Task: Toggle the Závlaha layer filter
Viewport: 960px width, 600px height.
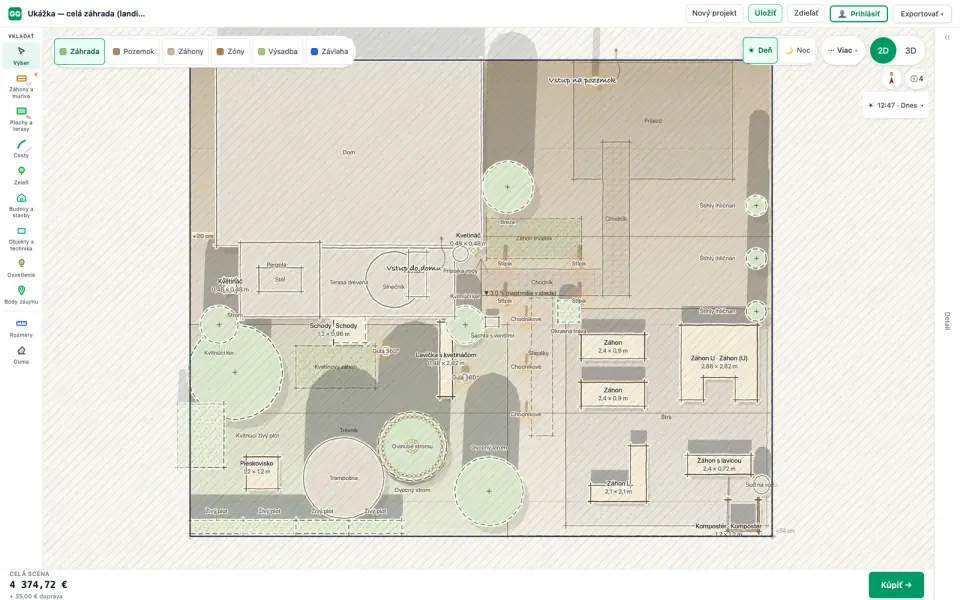Action: [x=329, y=51]
